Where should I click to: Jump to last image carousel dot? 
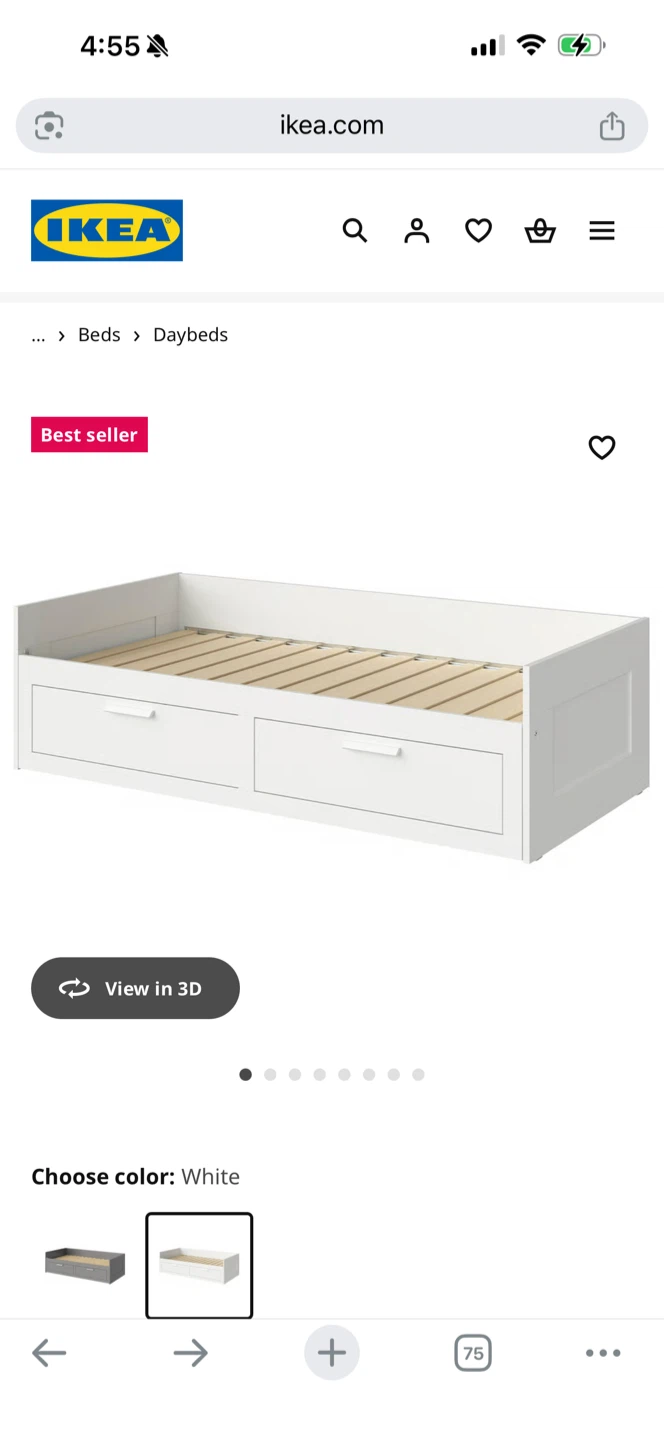[418, 1075]
